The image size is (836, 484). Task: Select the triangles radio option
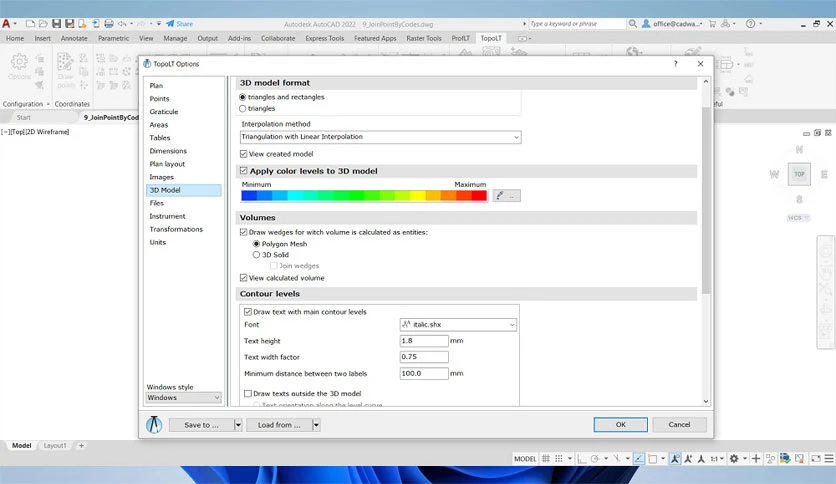(243, 108)
